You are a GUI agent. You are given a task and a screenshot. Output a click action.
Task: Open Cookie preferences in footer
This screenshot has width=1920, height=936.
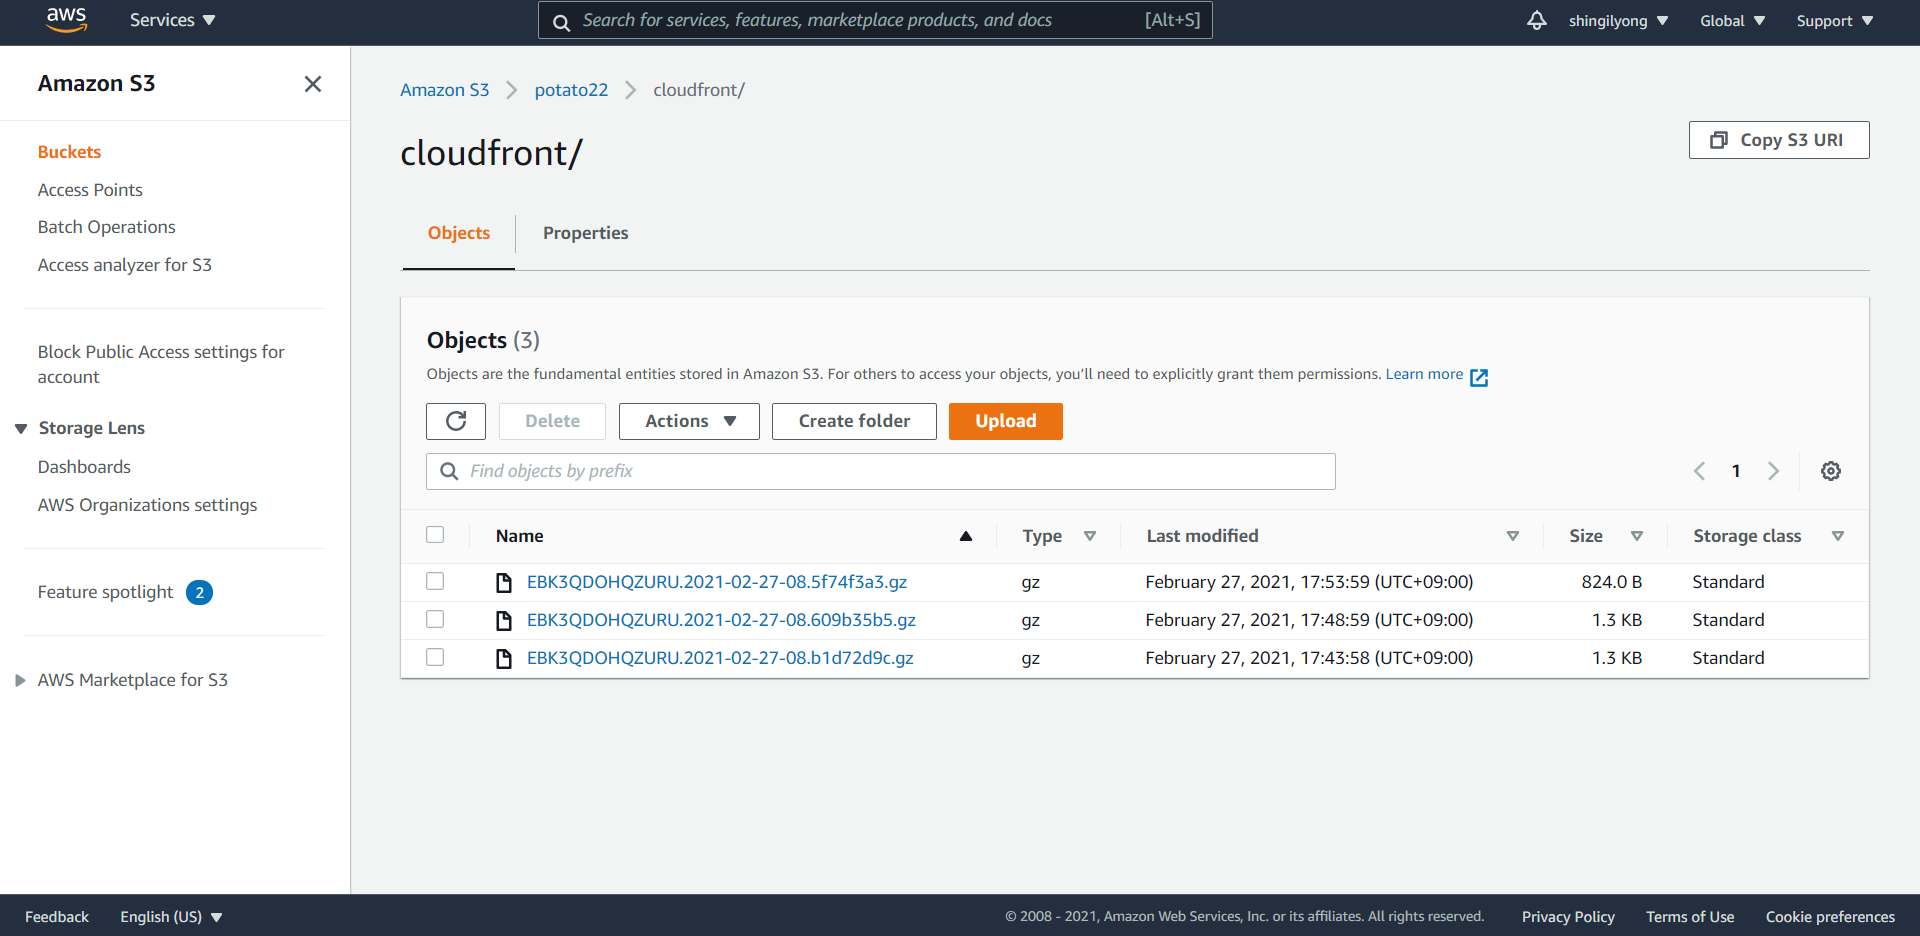pos(1830,917)
